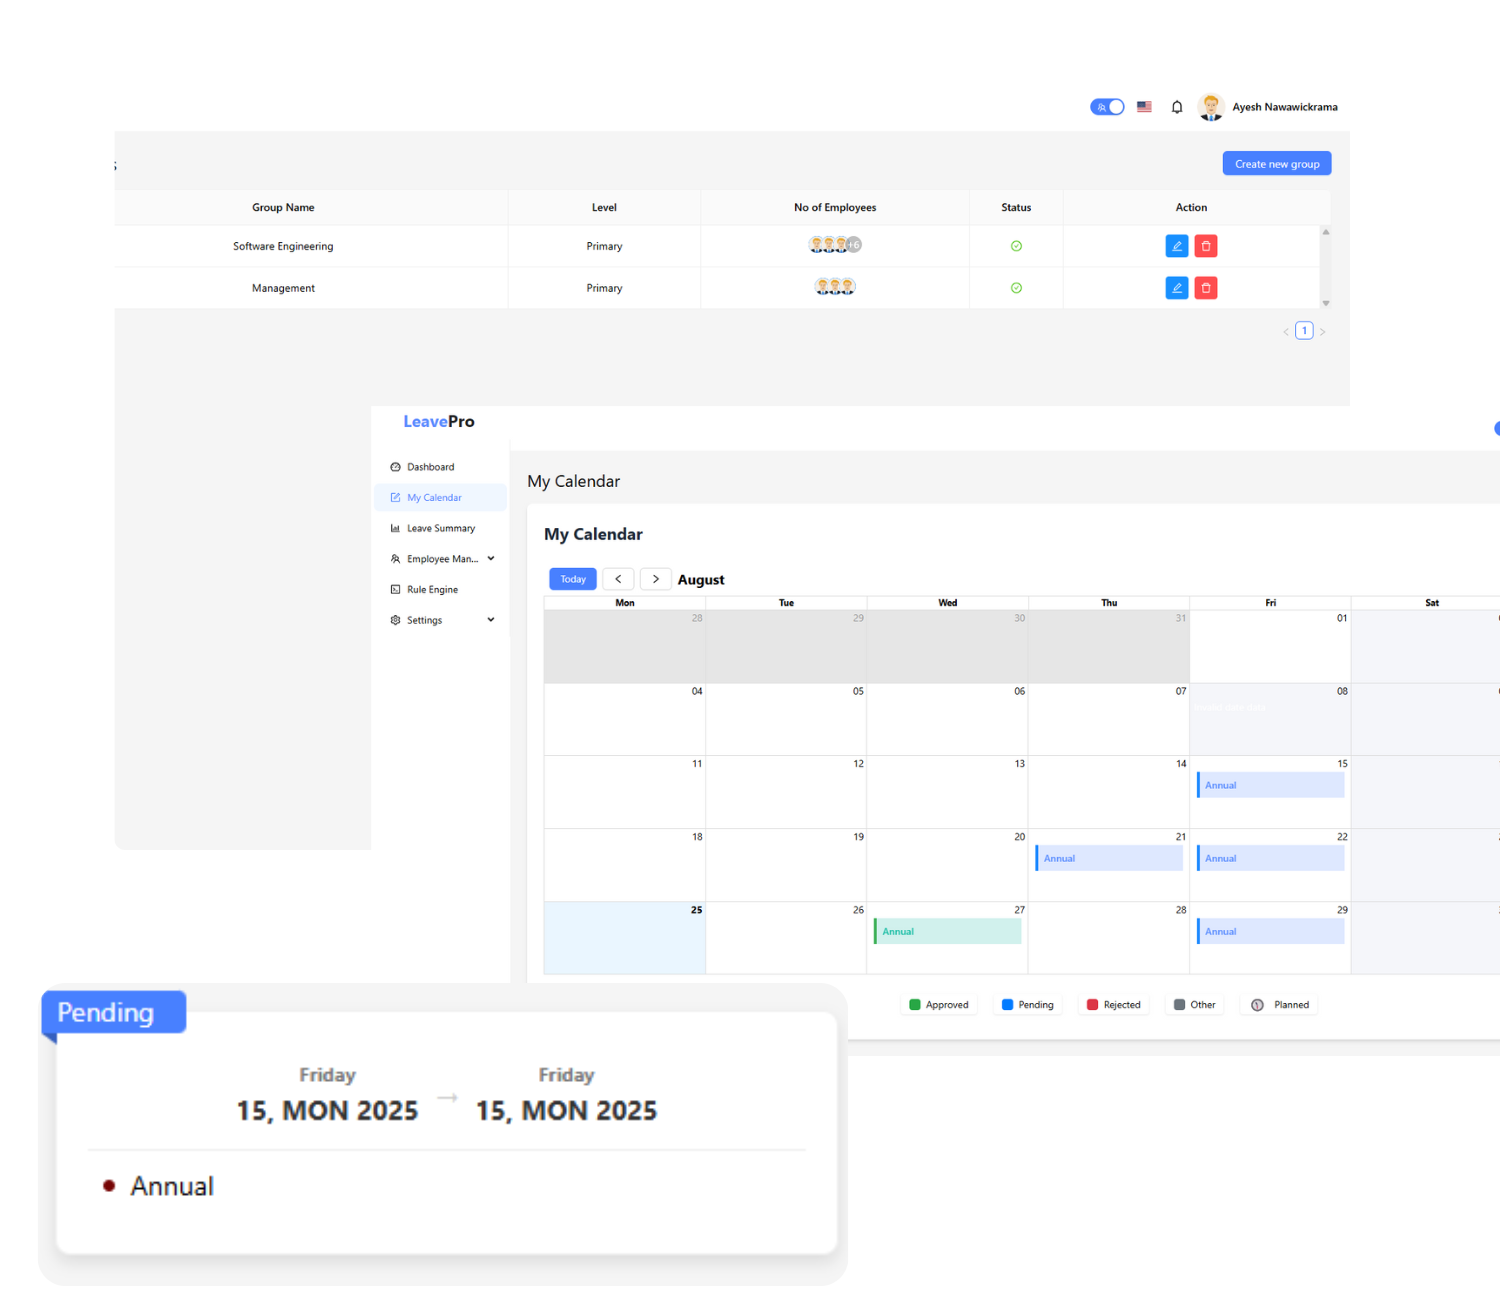Open the green Annual leave on the 27th
The width and height of the screenshot is (1500, 1310).
pyautogui.click(x=947, y=931)
